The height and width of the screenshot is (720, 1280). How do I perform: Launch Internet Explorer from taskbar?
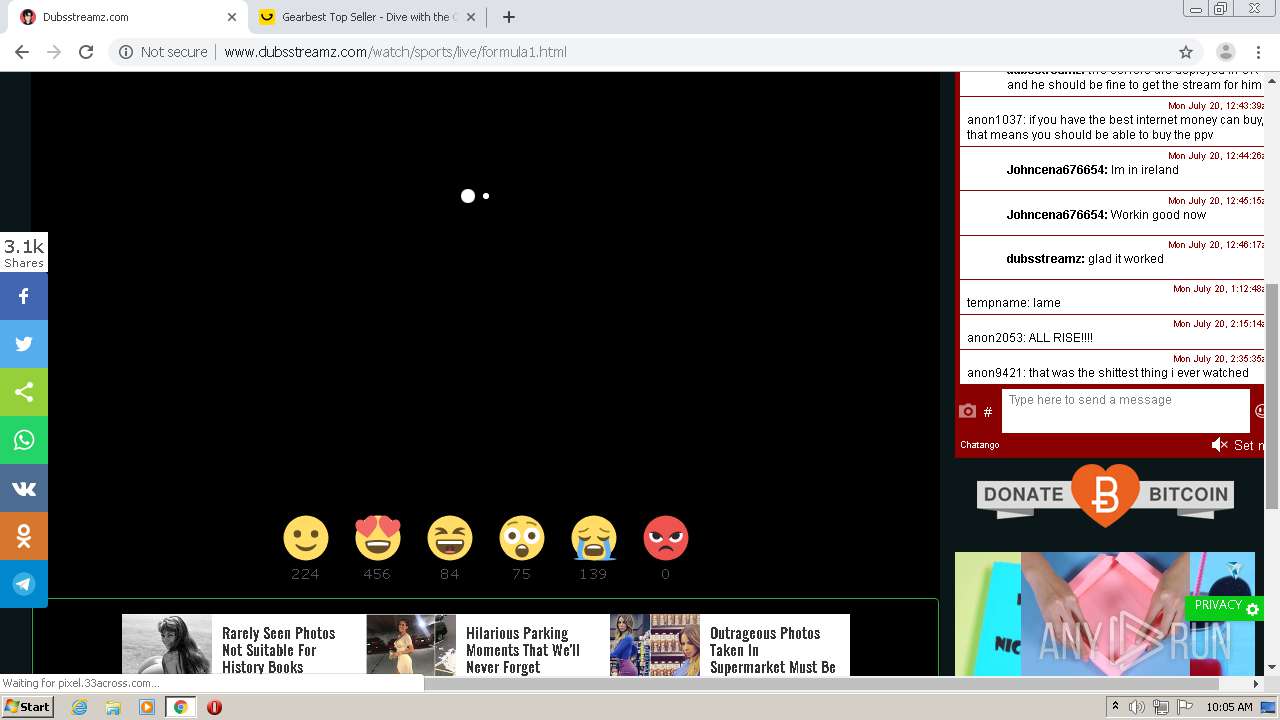click(79, 707)
